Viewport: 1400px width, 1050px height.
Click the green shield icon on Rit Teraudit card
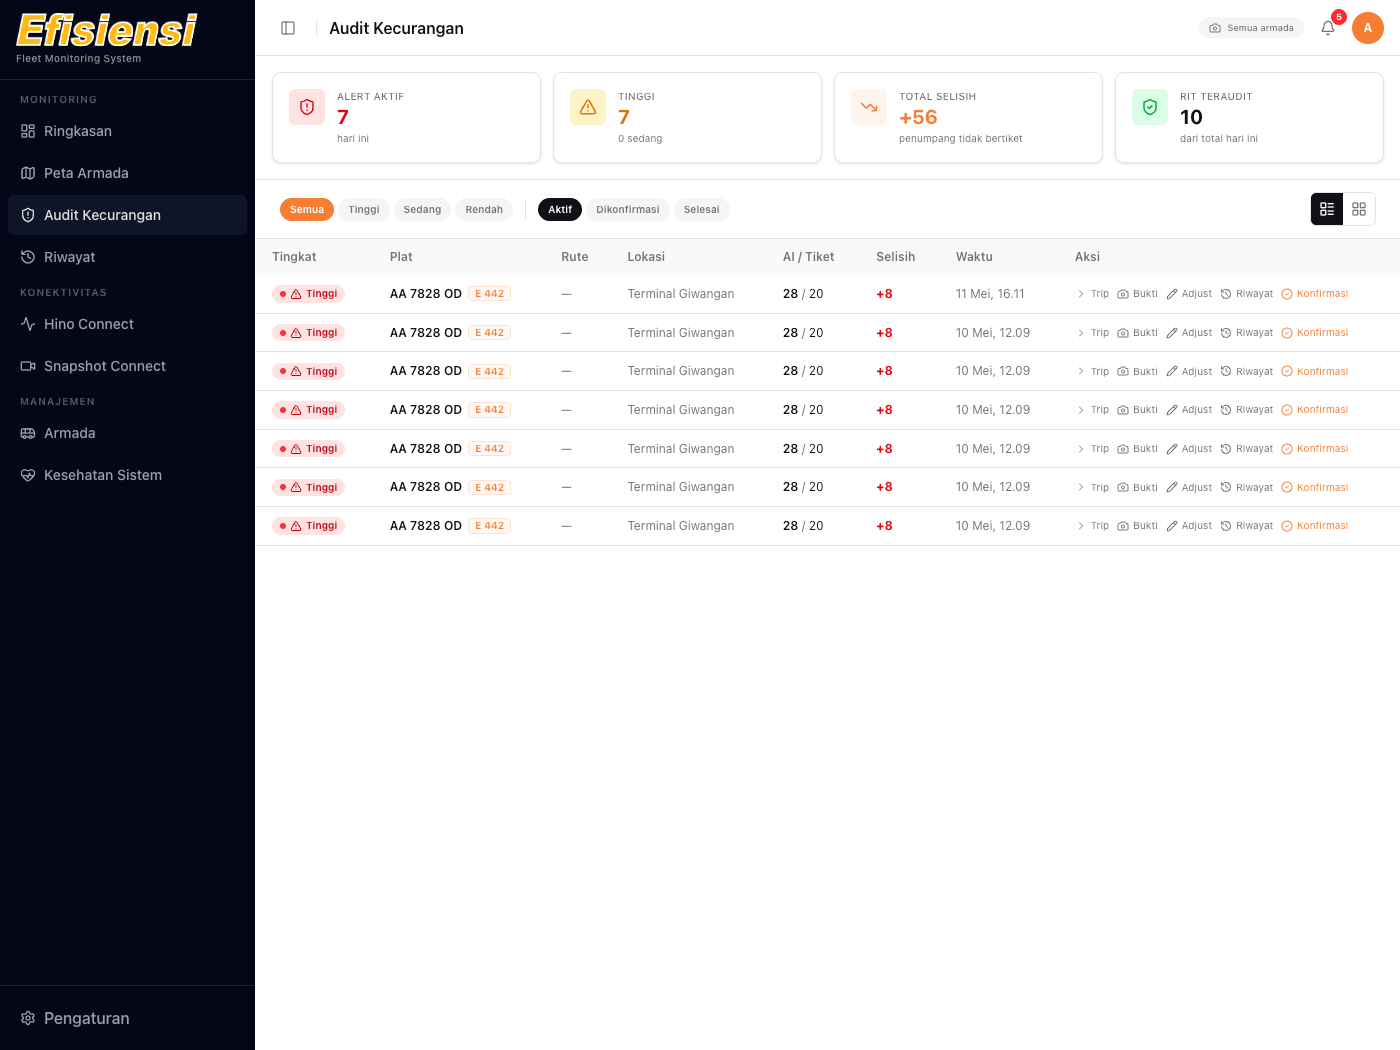pyautogui.click(x=1150, y=107)
